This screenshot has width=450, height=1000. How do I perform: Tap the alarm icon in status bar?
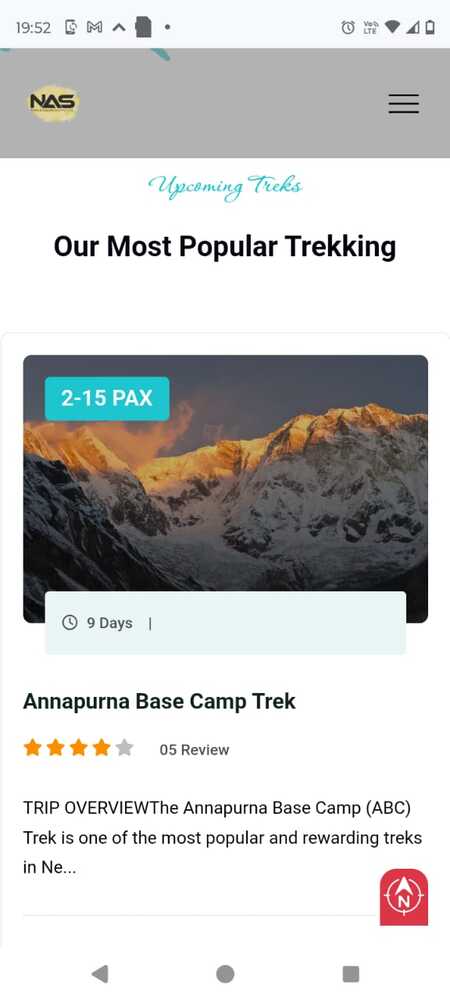pos(348,27)
